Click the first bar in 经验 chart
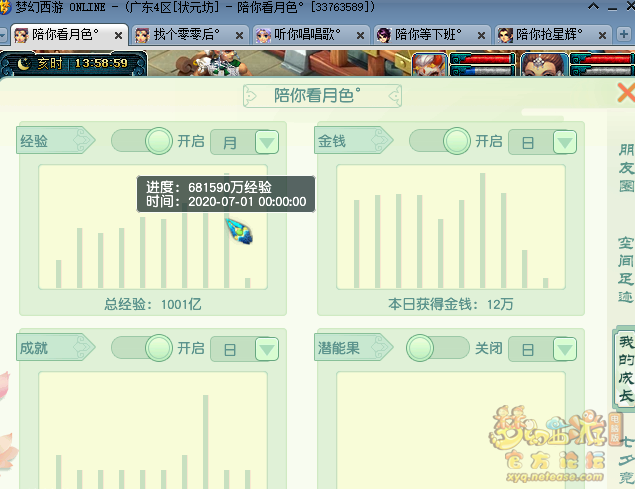 point(58,274)
